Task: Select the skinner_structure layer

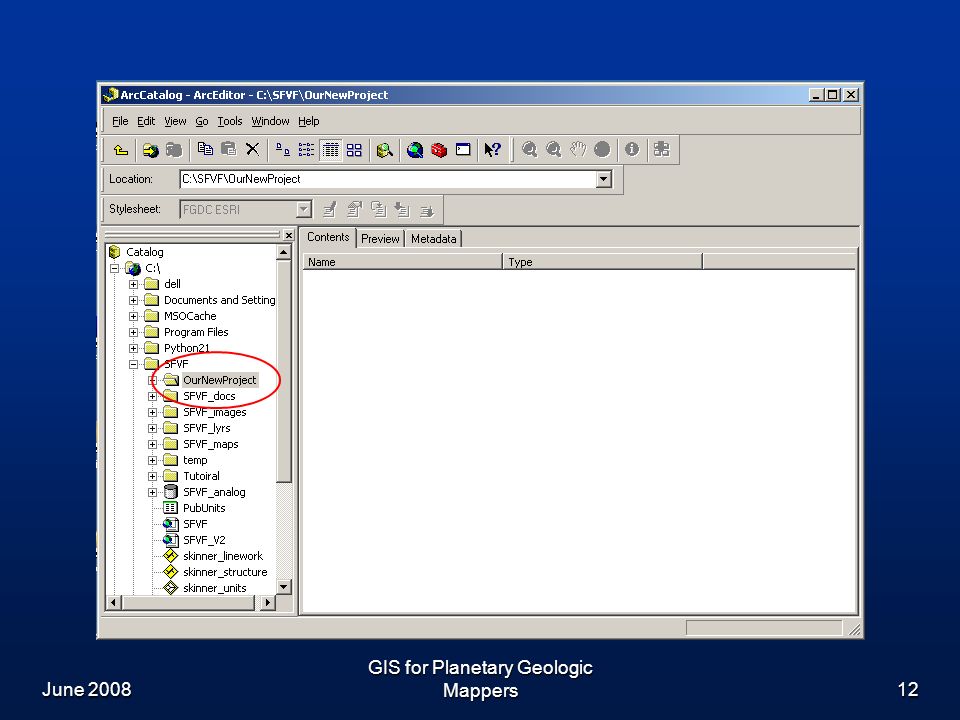Action: pos(225,572)
